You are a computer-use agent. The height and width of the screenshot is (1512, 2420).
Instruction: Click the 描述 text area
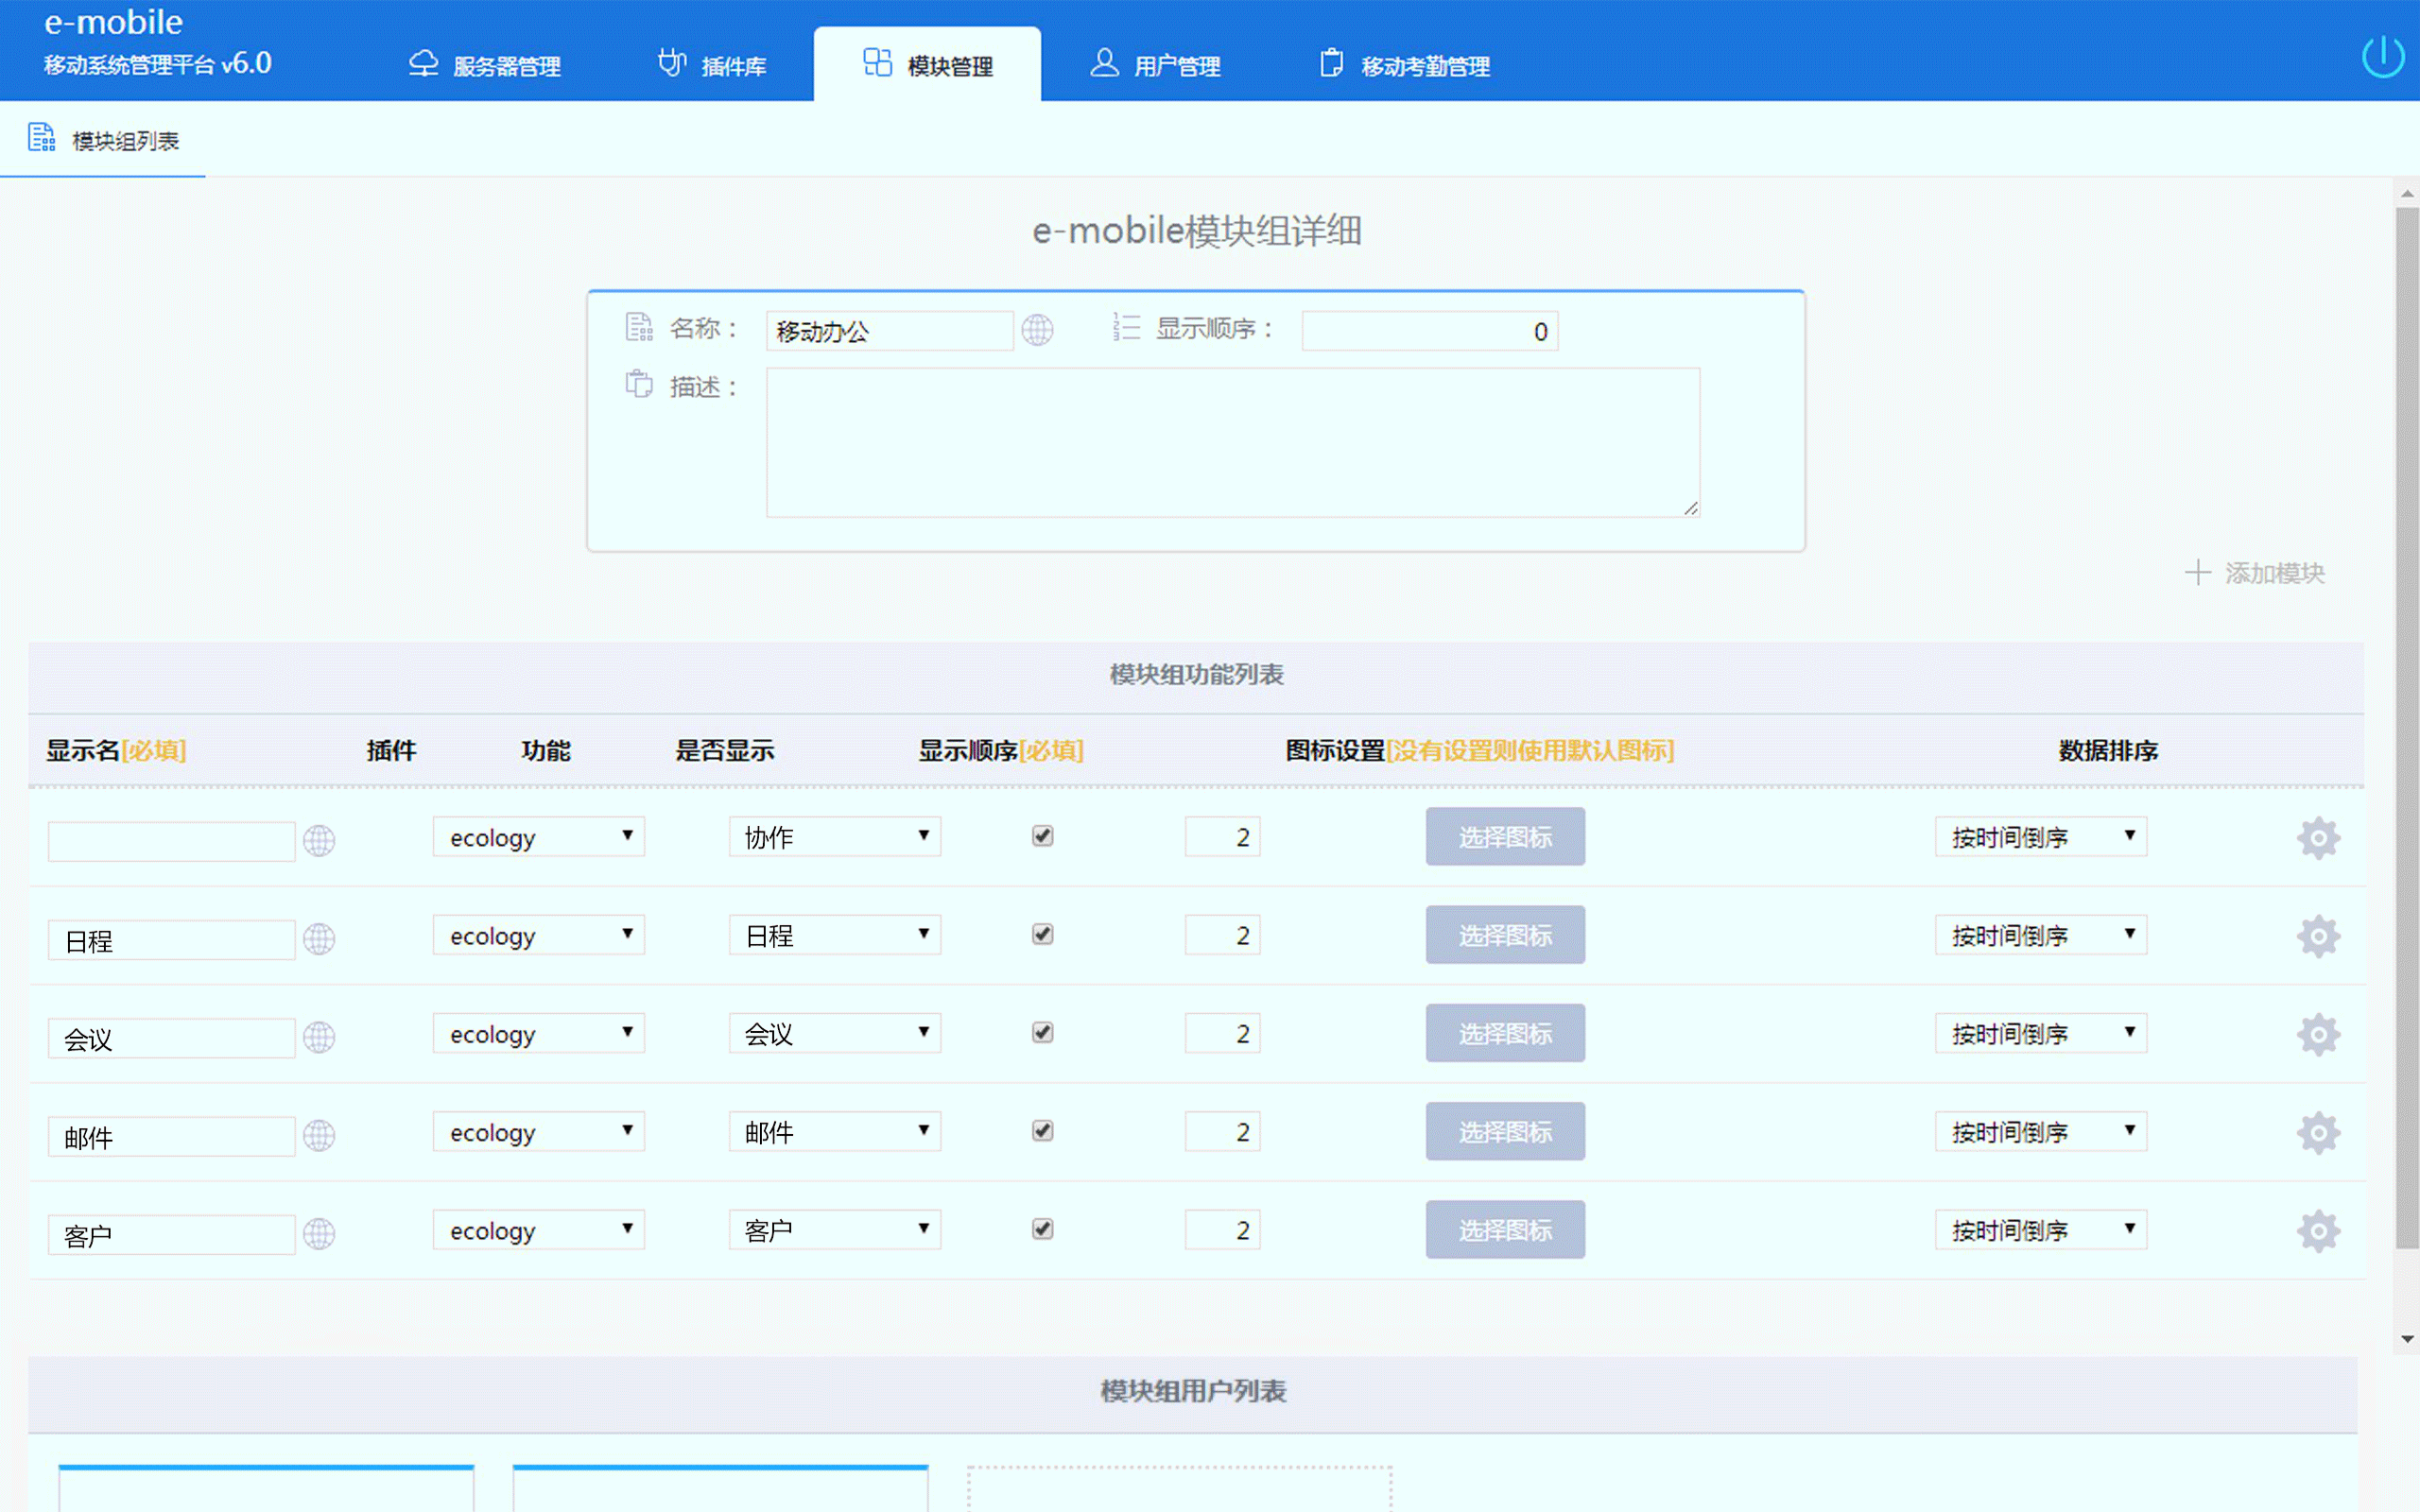tap(1233, 442)
